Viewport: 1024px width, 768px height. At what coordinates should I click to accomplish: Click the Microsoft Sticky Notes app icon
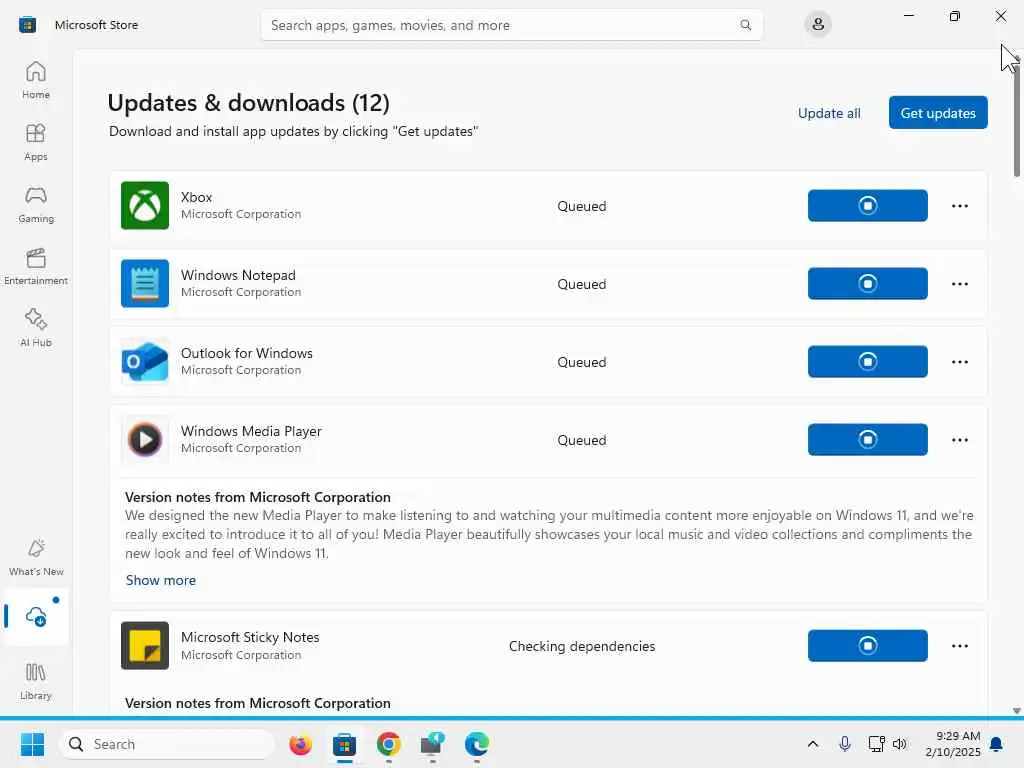click(145, 646)
